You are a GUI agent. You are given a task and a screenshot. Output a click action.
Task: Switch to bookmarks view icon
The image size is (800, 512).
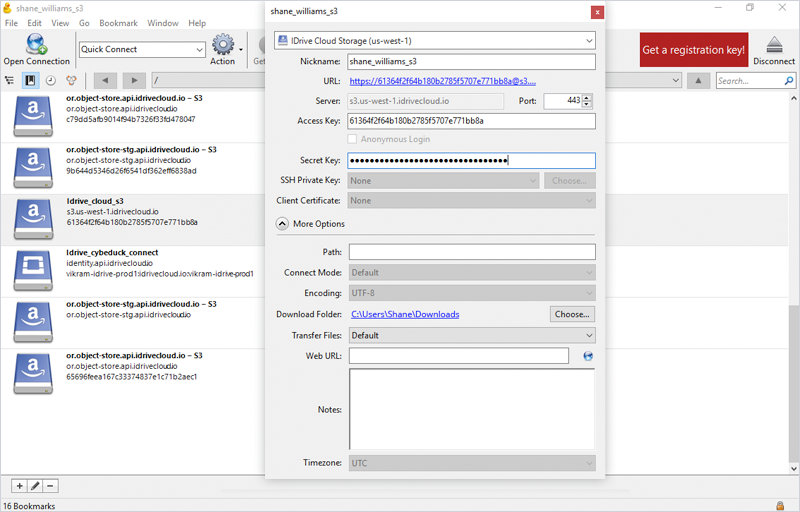(30, 81)
